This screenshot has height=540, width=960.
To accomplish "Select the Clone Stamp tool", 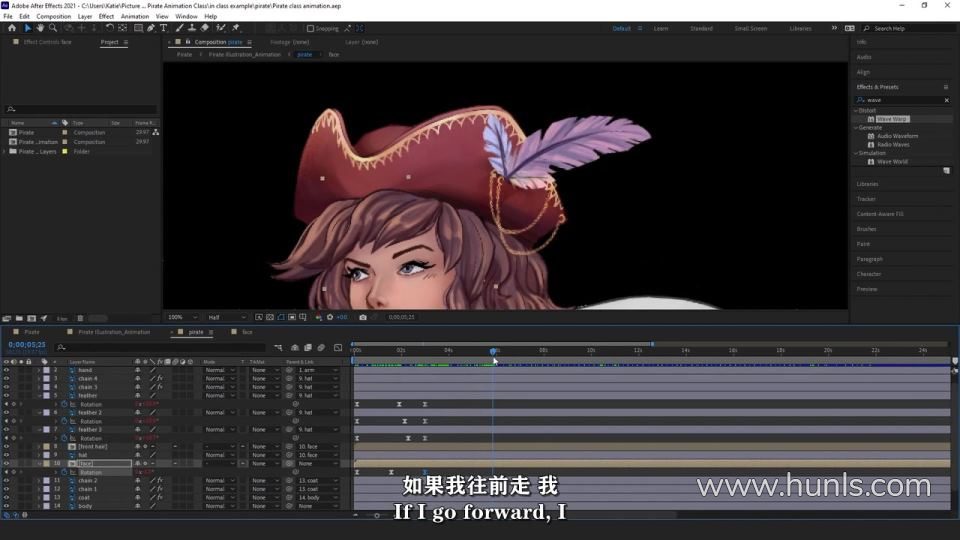I will 192,28.
